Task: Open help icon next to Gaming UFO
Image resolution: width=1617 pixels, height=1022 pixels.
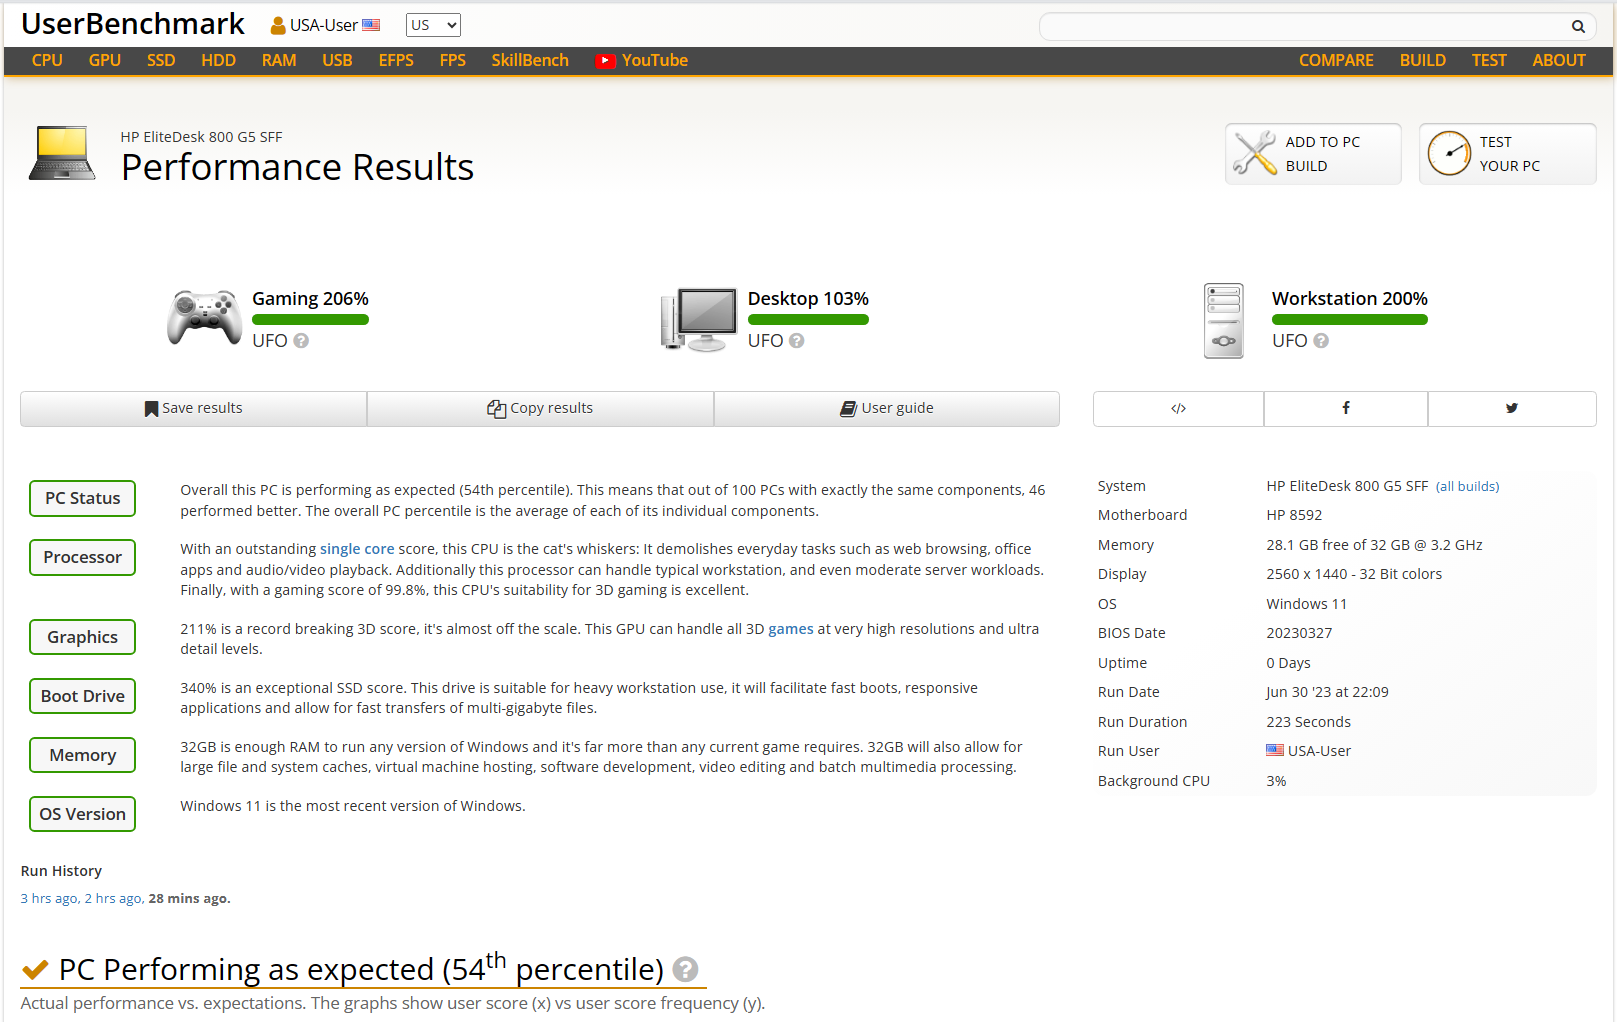Action: coord(301,341)
